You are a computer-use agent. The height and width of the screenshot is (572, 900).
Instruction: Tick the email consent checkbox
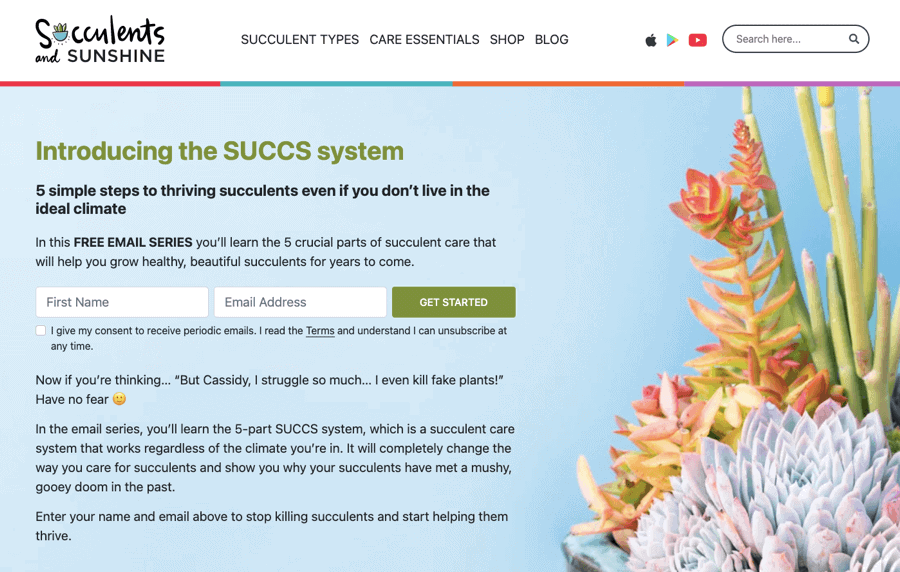coord(41,330)
